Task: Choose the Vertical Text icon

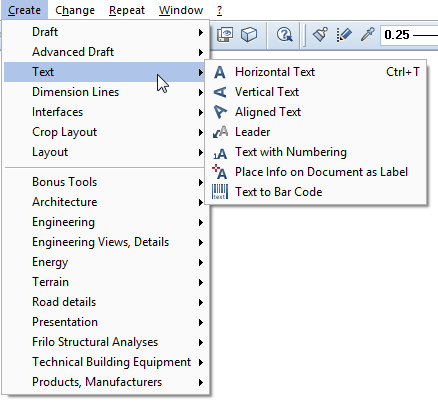Action: 220,92
